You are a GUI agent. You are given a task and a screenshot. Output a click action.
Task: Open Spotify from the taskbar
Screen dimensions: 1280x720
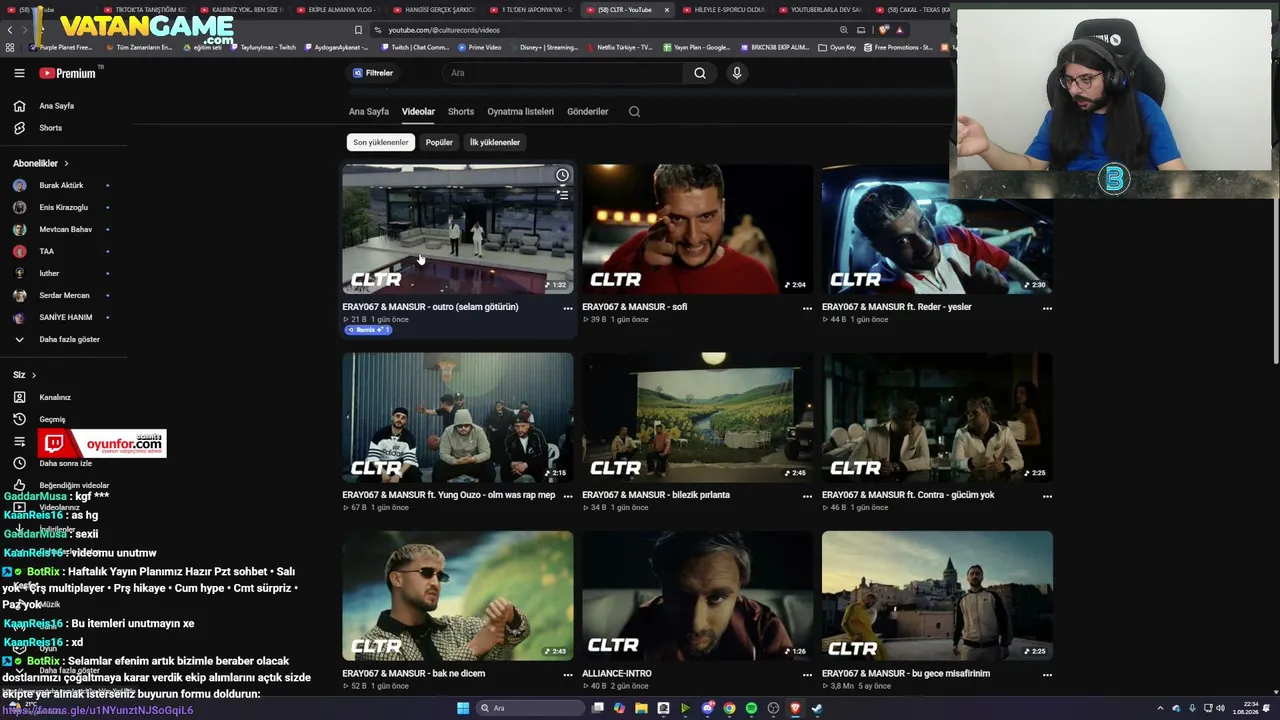tap(751, 708)
